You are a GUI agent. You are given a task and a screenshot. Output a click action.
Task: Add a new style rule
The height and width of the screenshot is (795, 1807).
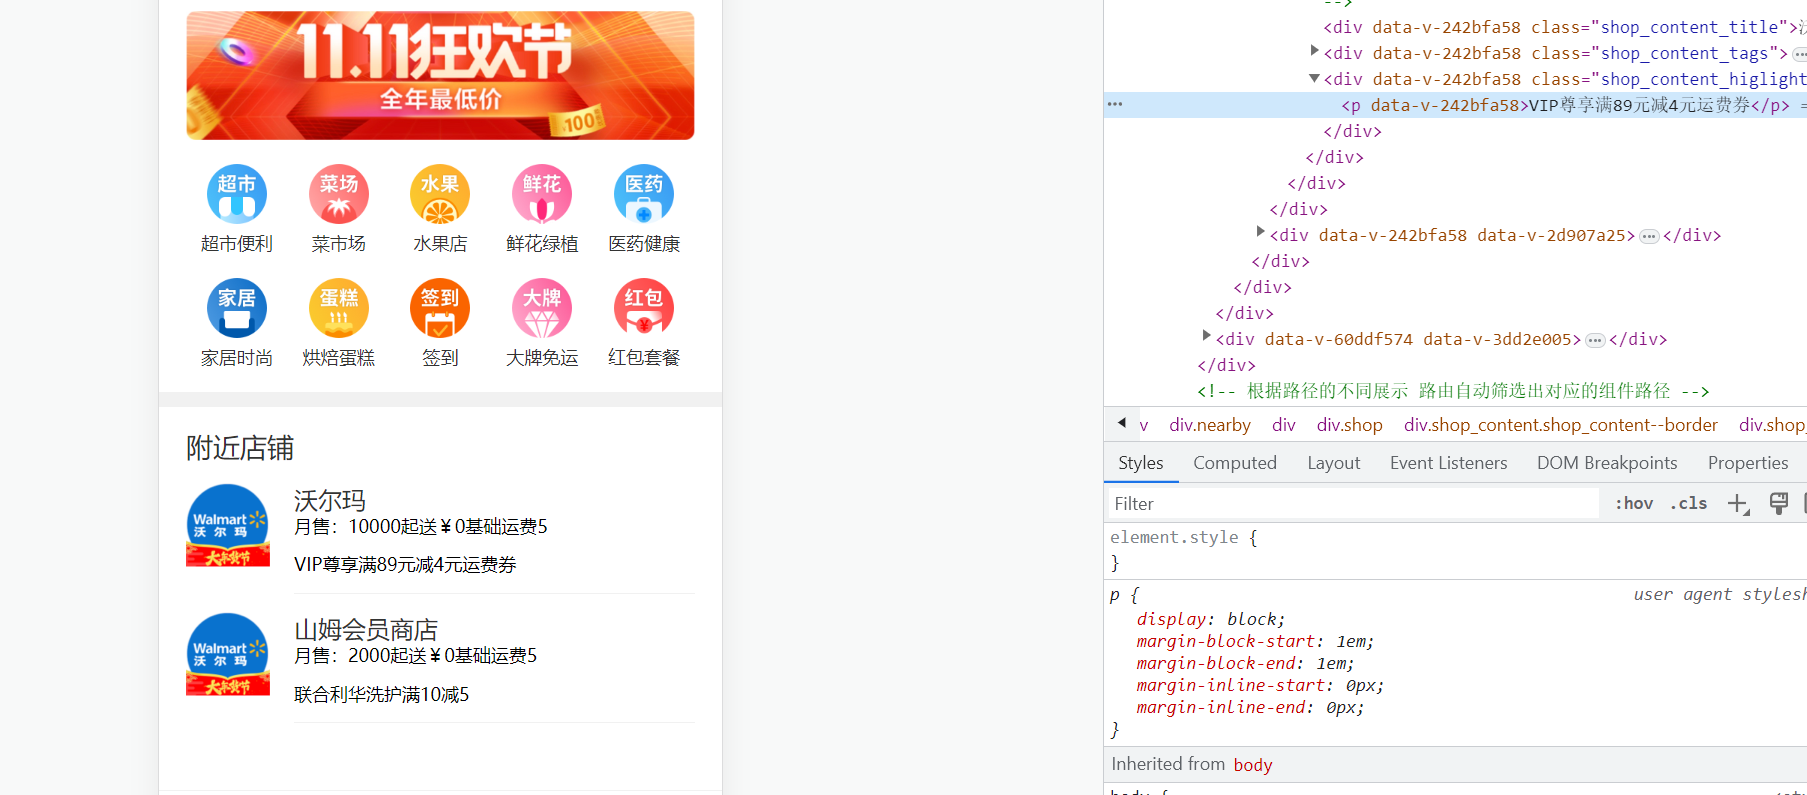[x=1738, y=504]
